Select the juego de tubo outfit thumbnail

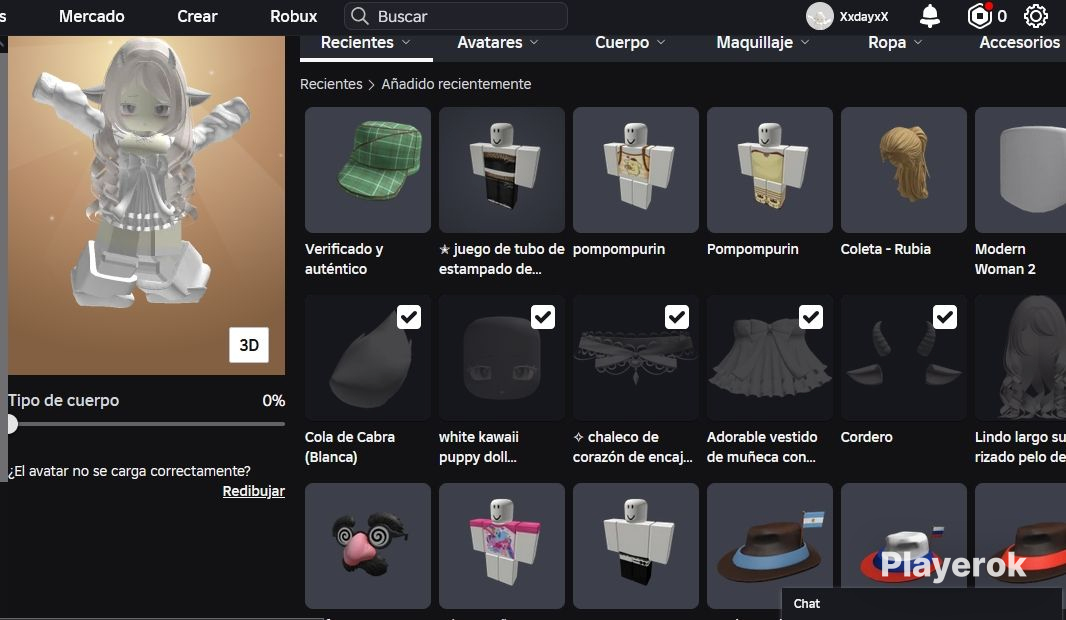502,170
